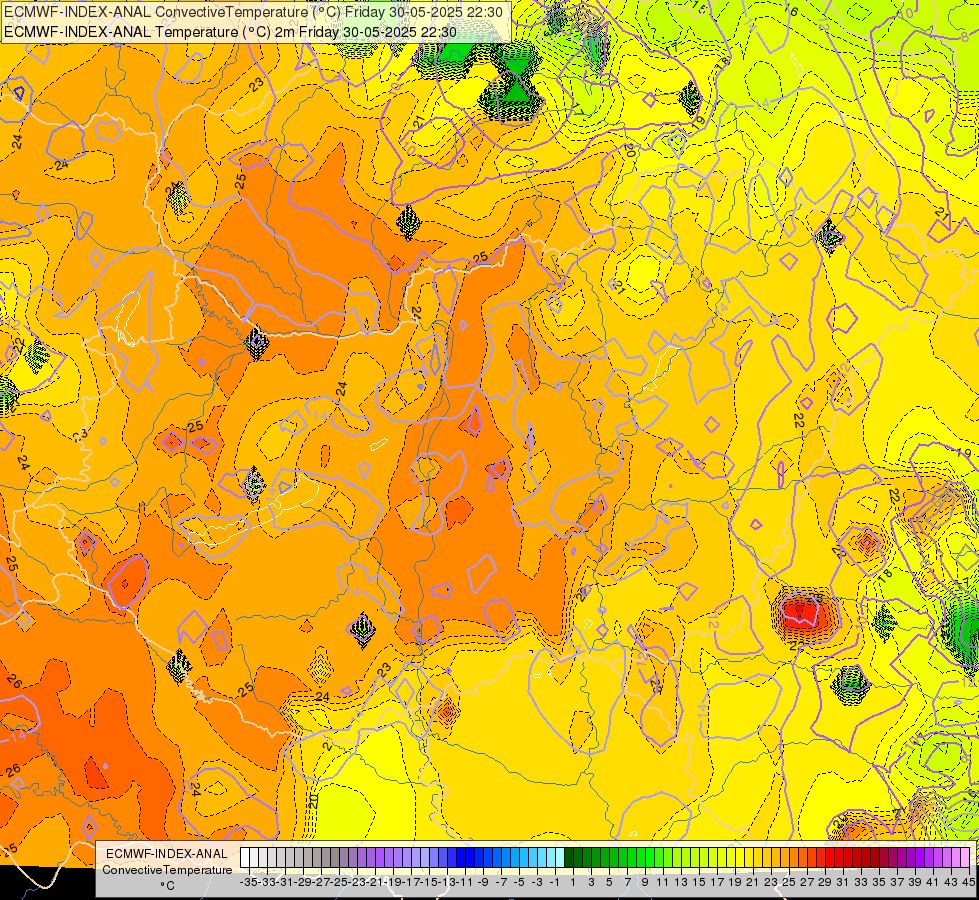Image resolution: width=979 pixels, height=900 pixels.
Task: Select the deep blue swatch above -11 in the legend
Action: pyautogui.click(x=461, y=858)
